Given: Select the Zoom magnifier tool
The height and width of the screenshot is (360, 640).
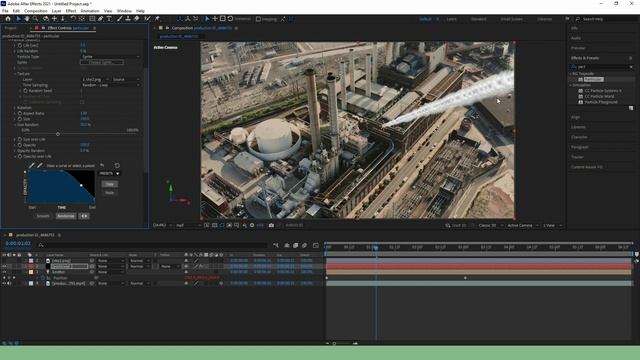Looking at the screenshot, I should point(36,19).
